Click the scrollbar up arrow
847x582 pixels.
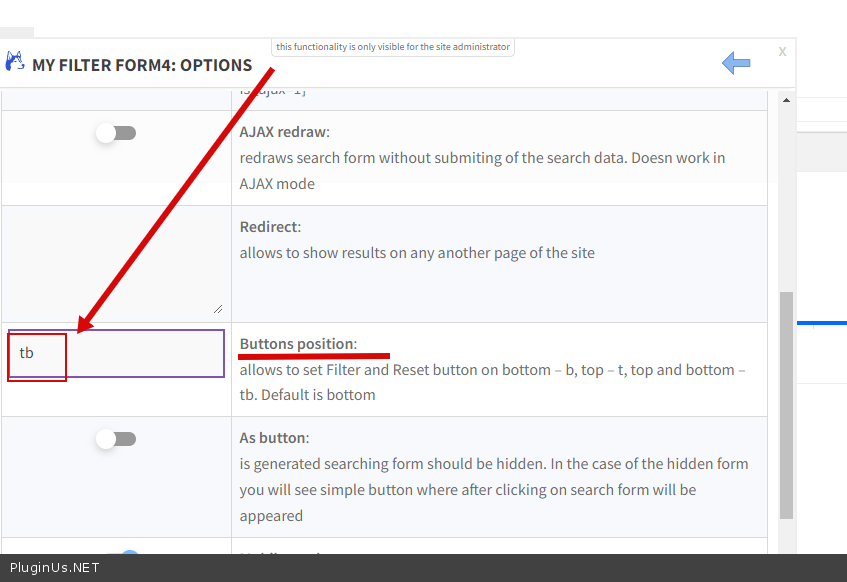(x=786, y=100)
